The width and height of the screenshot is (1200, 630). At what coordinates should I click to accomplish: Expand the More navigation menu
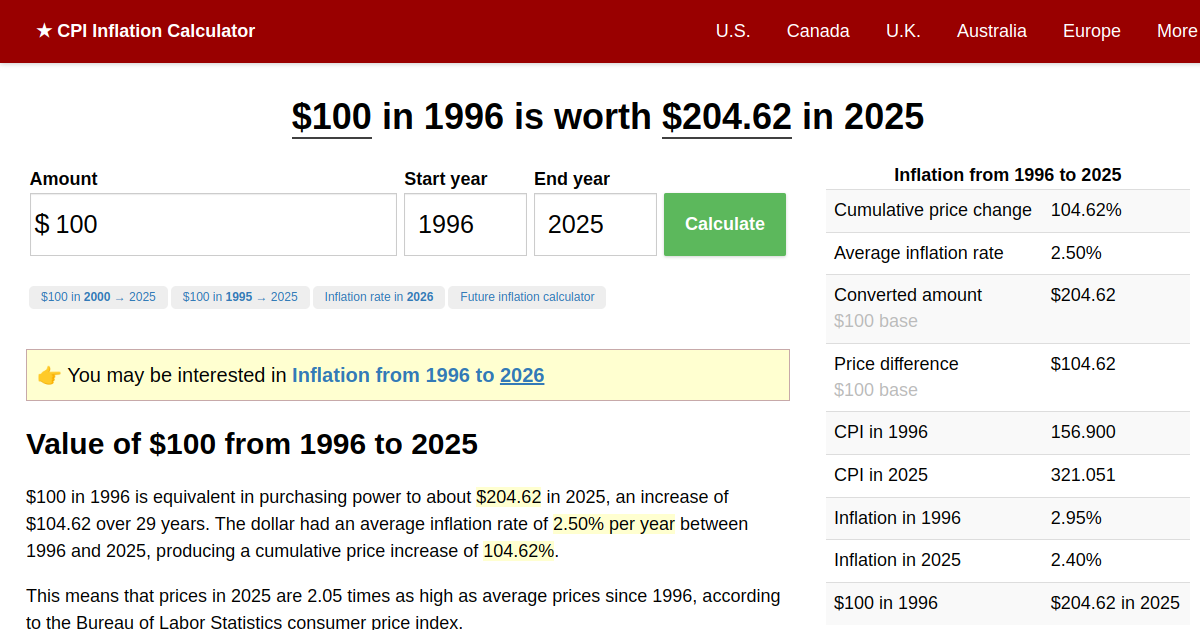coord(1176,31)
